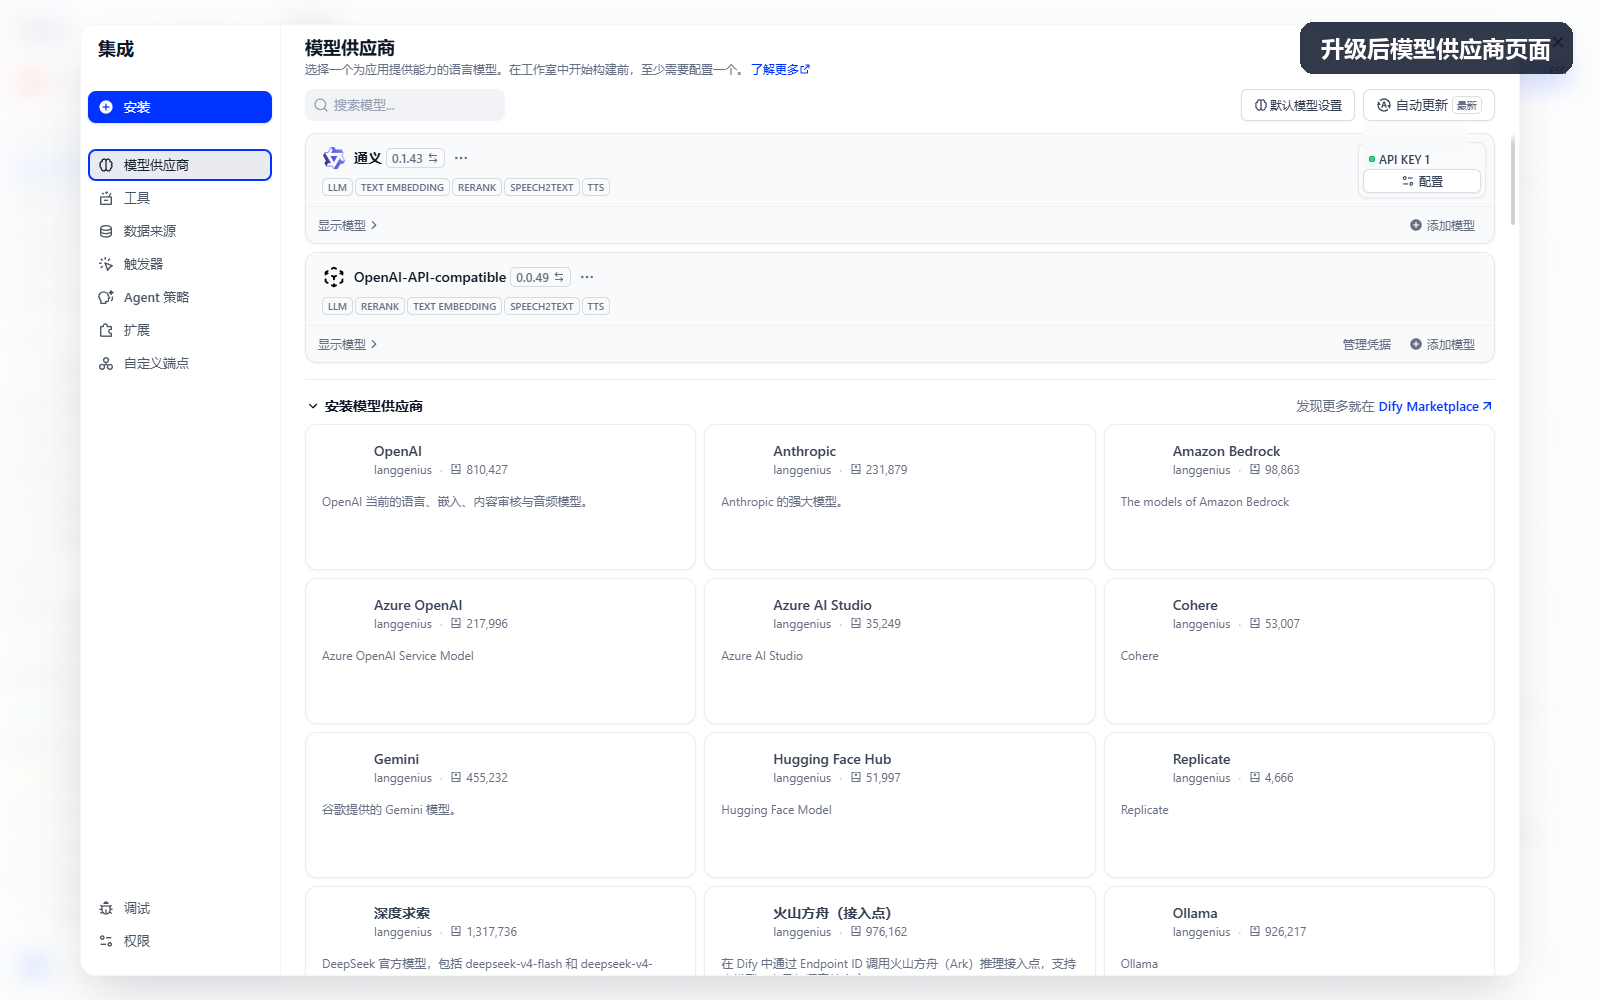Image resolution: width=1600 pixels, height=1000 pixels.
Task: Open the Azure AI Studio provider card
Action: click(x=900, y=651)
